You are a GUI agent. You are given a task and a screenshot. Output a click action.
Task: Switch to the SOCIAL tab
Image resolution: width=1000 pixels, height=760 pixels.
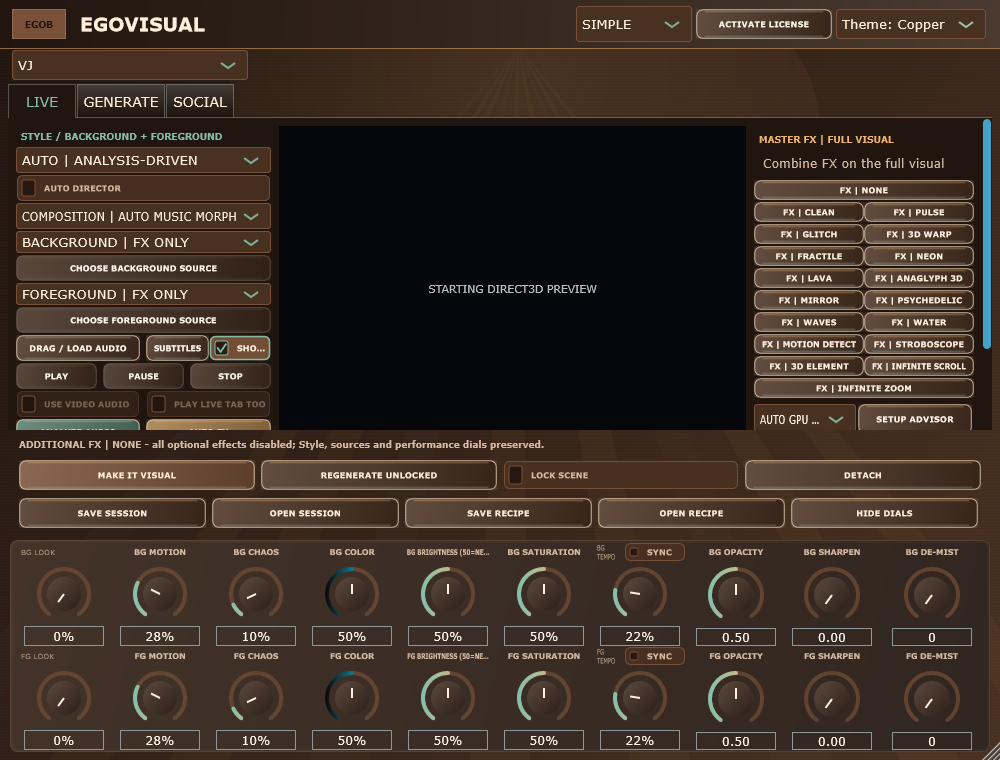click(200, 102)
